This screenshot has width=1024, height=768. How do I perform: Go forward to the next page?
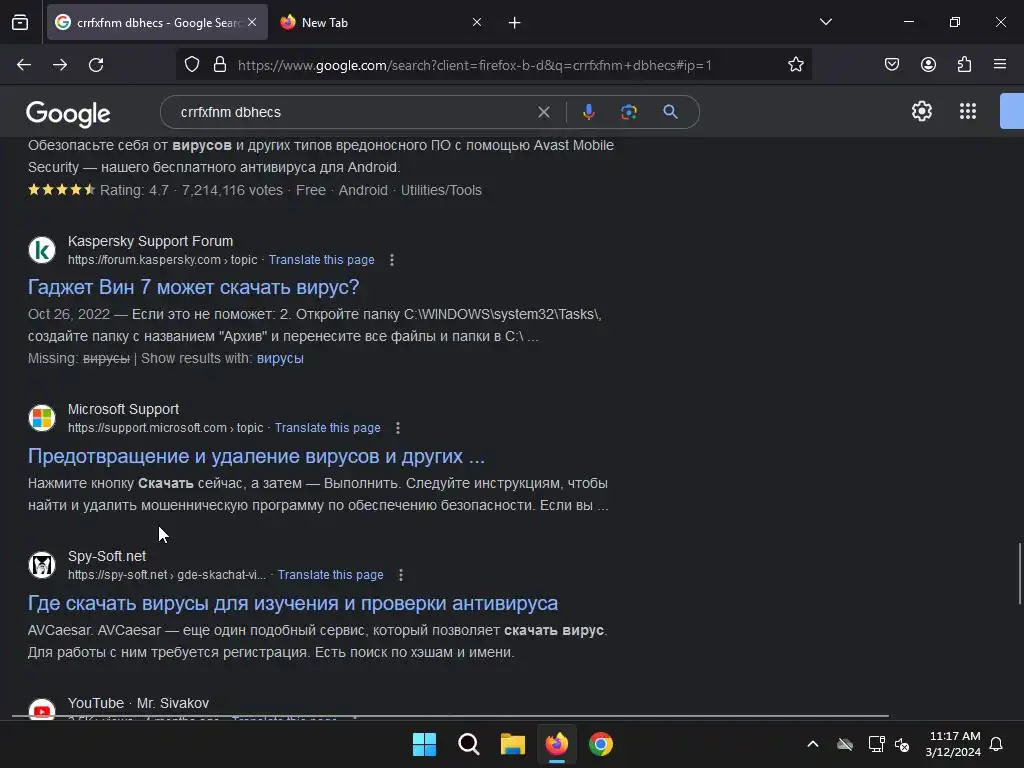click(x=60, y=65)
